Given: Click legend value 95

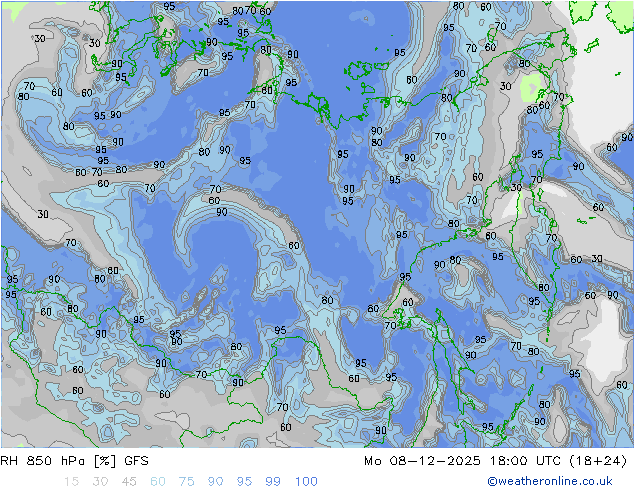Looking at the screenshot, I should coord(244,482).
